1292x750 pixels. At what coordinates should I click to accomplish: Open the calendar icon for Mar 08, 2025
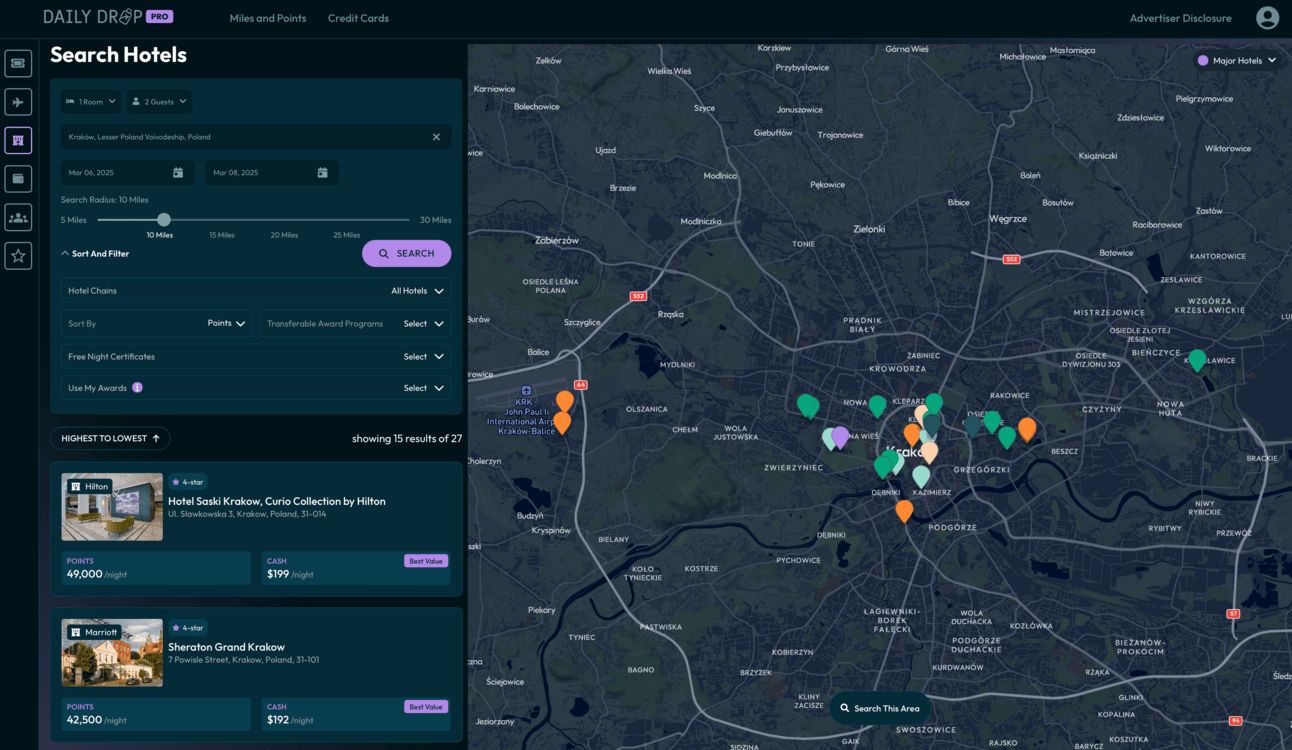[x=323, y=173]
